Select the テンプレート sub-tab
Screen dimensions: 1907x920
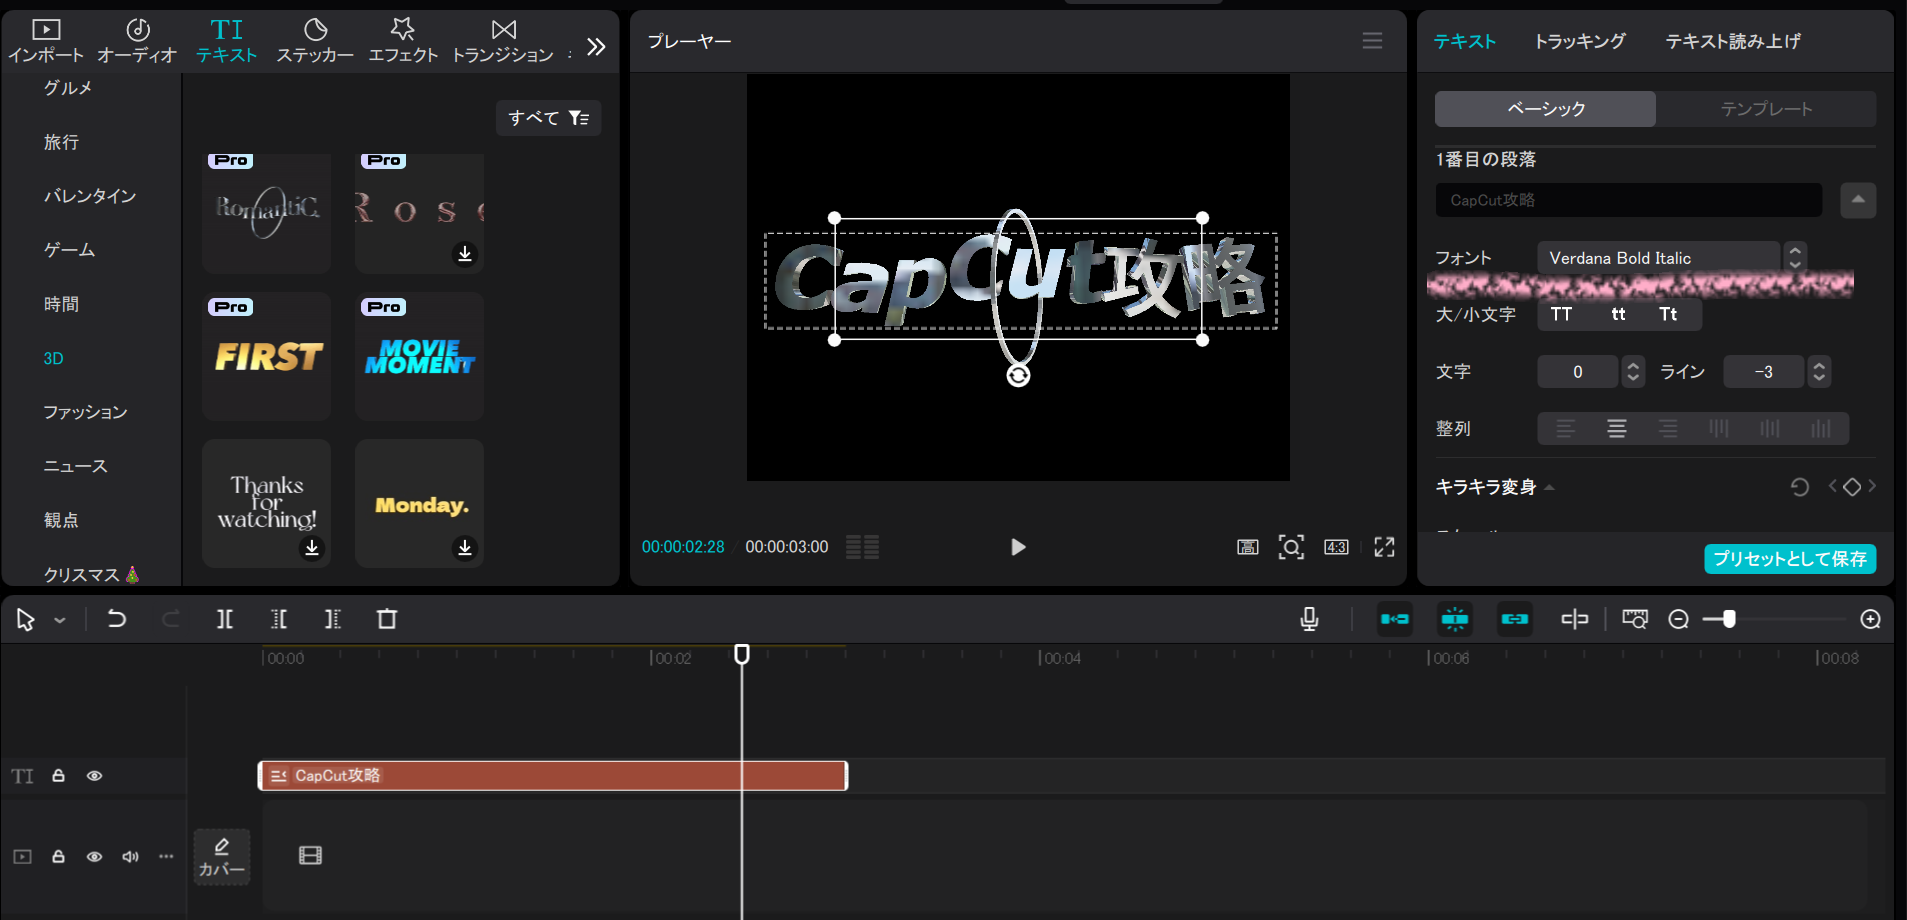(1766, 109)
